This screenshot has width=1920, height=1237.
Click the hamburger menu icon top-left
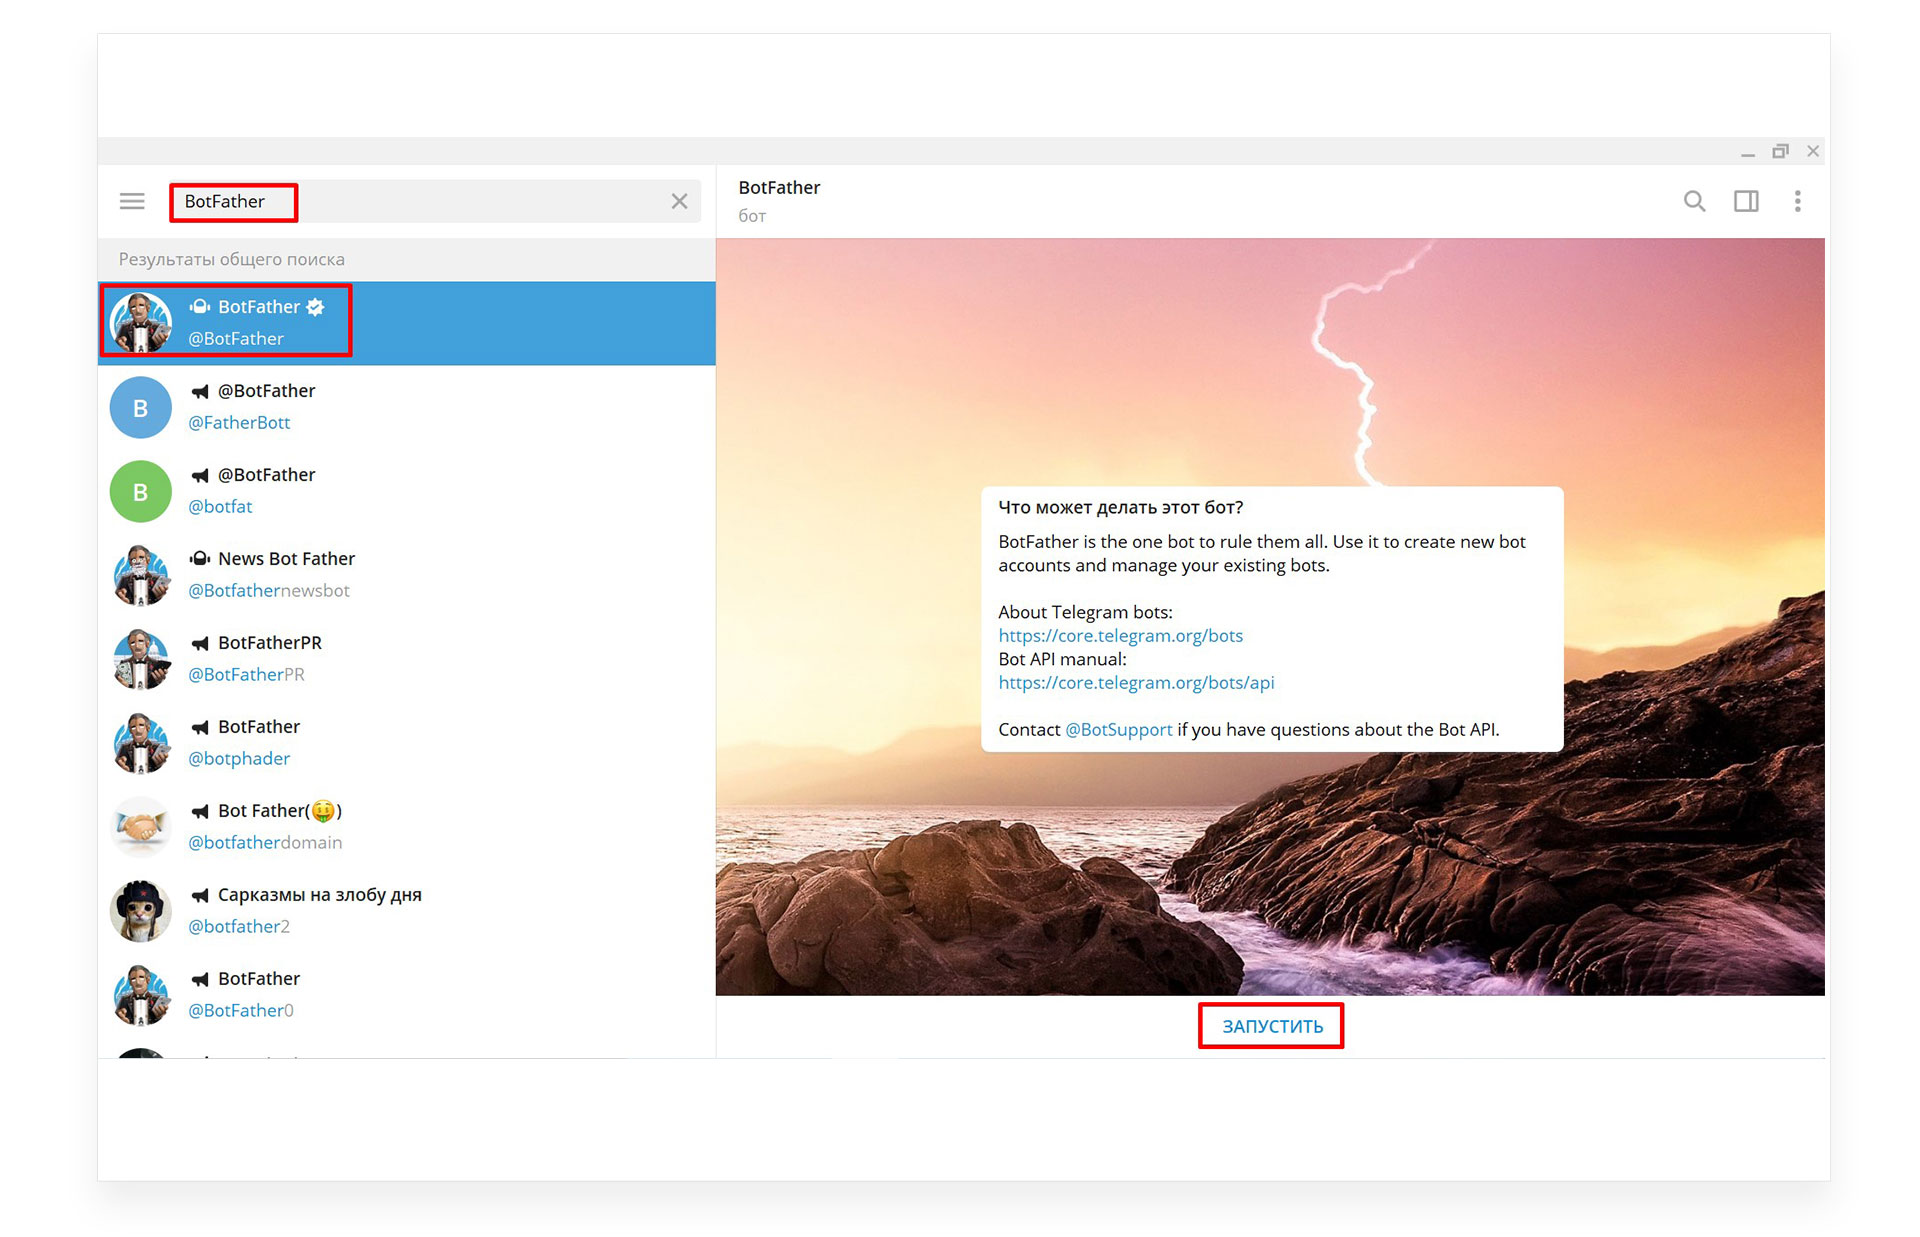132,200
